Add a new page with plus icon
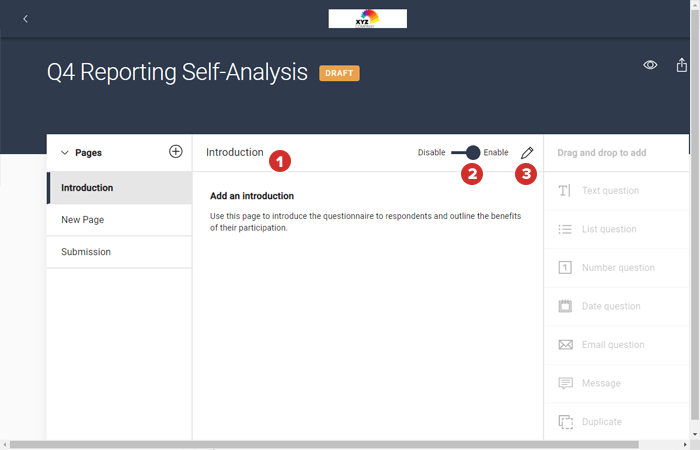Screen dimensions: 700x450 176,152
